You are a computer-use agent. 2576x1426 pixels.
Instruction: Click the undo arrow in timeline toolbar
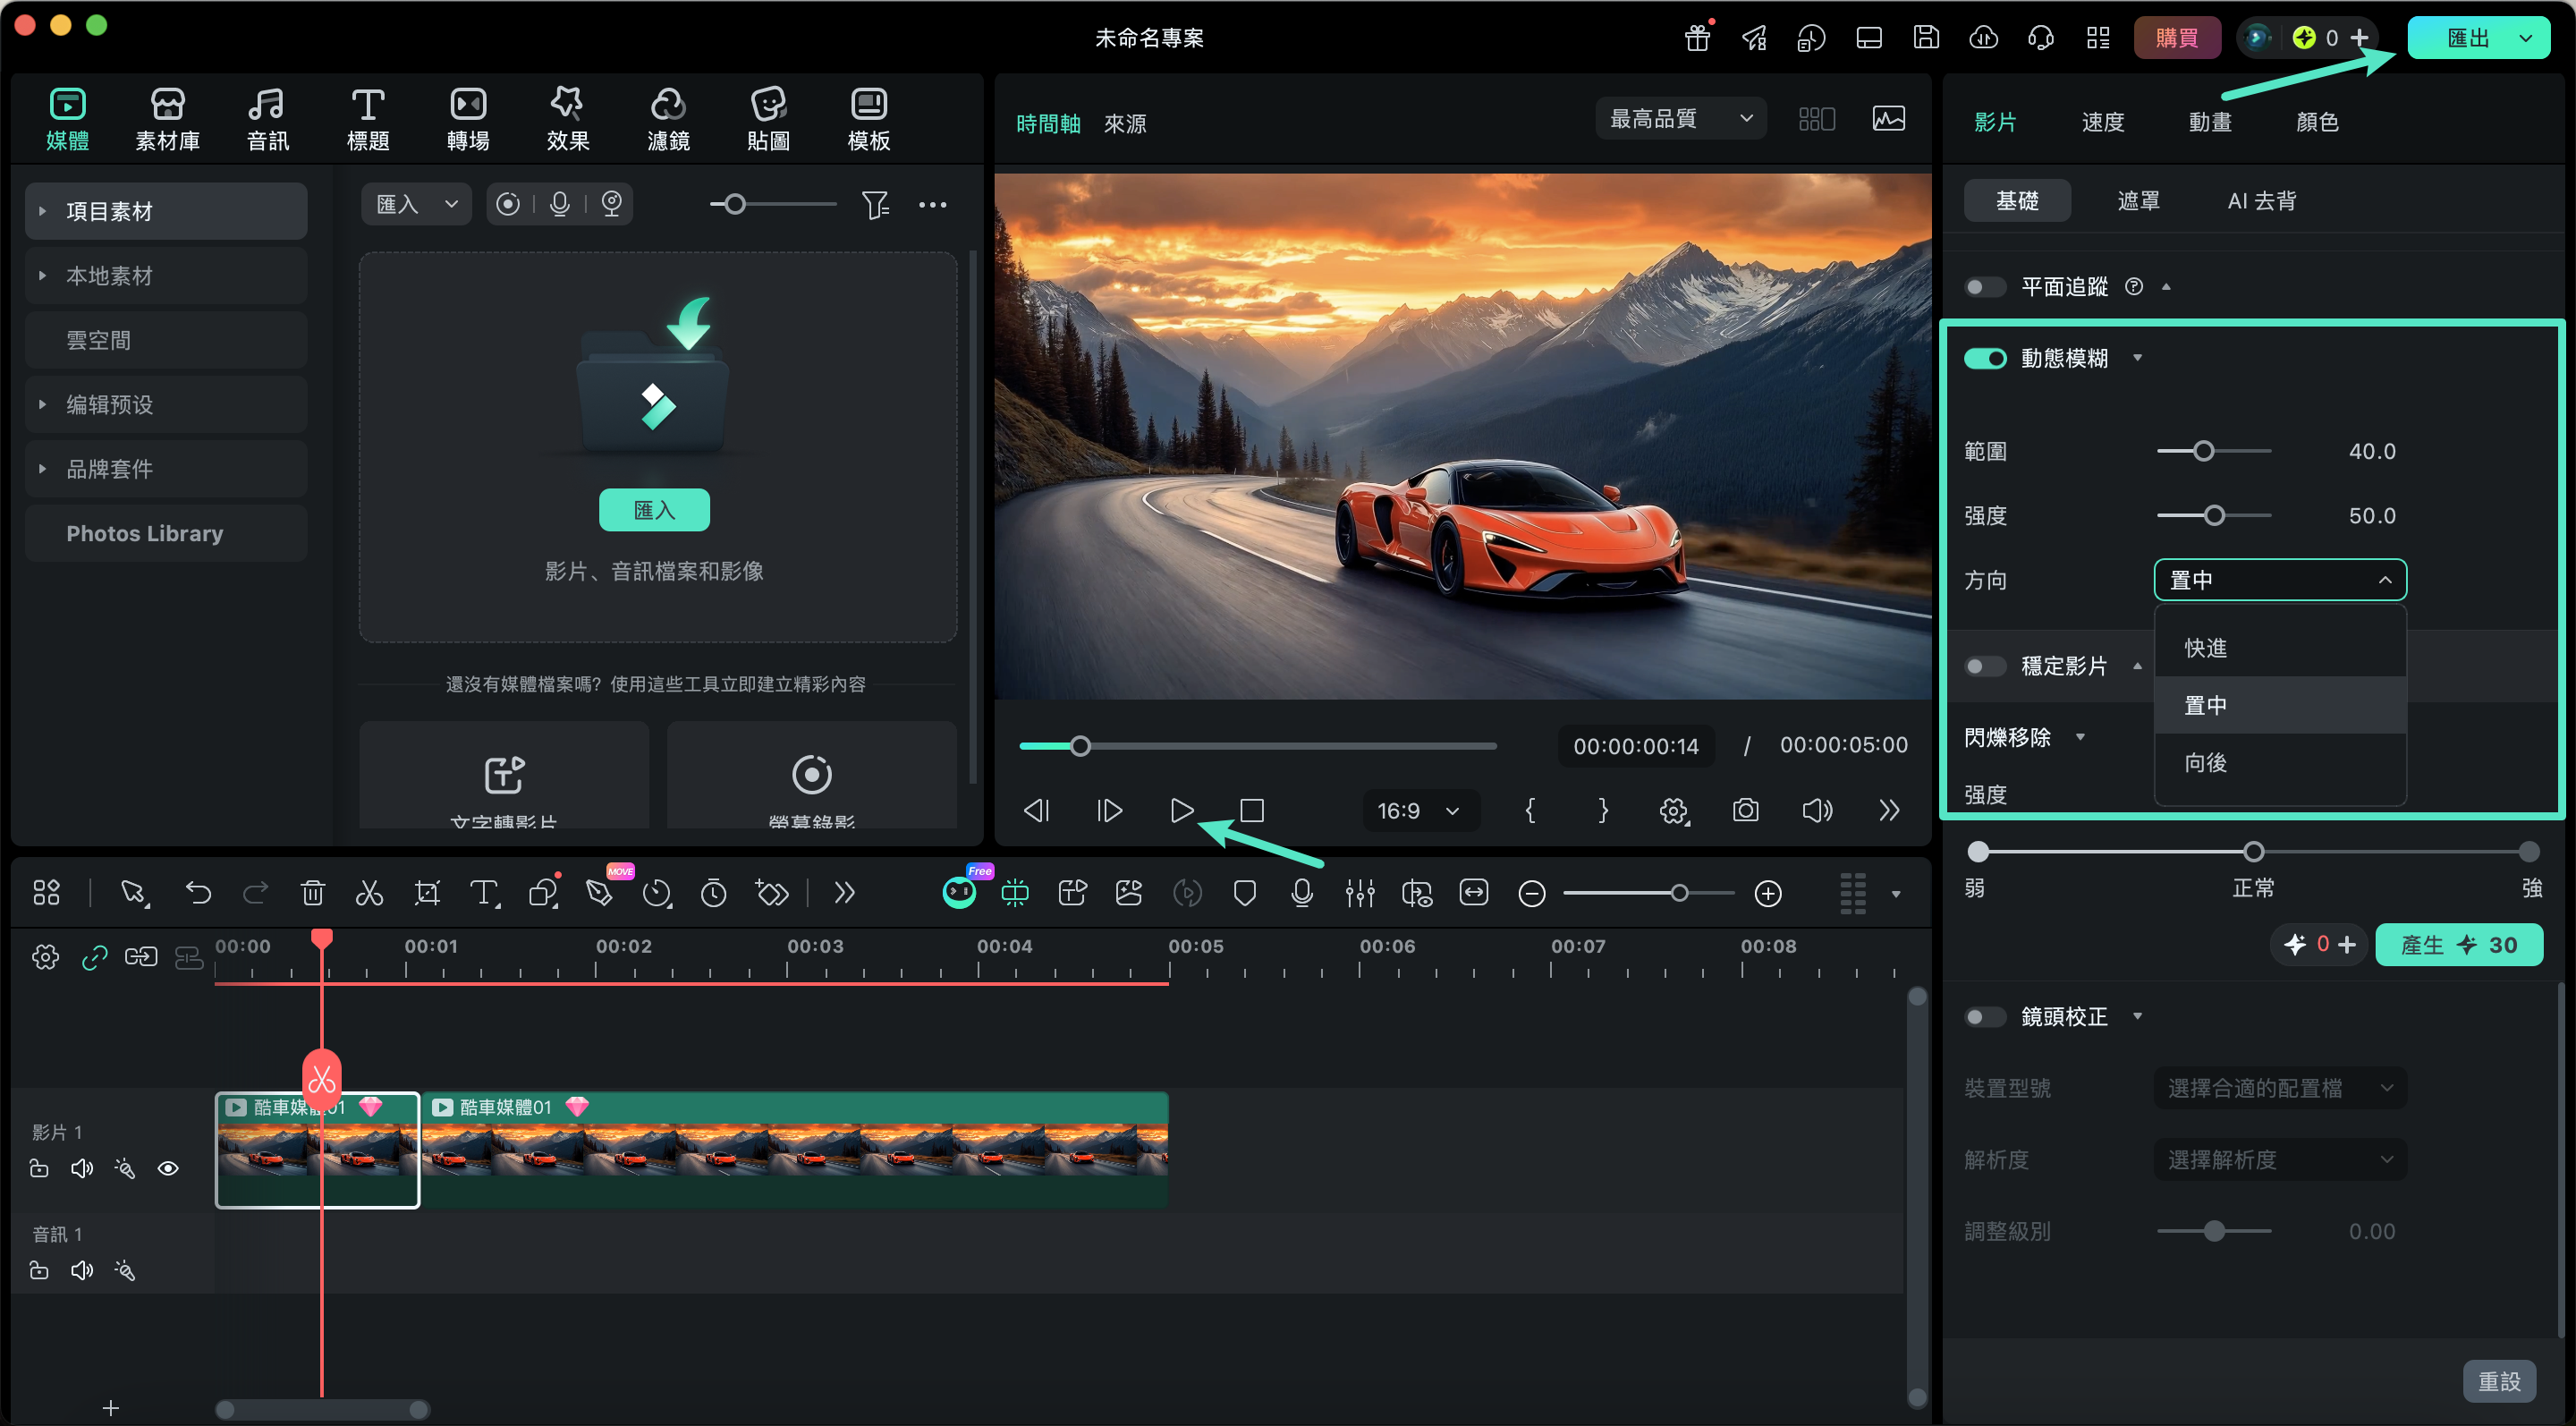tap(198, 892)
